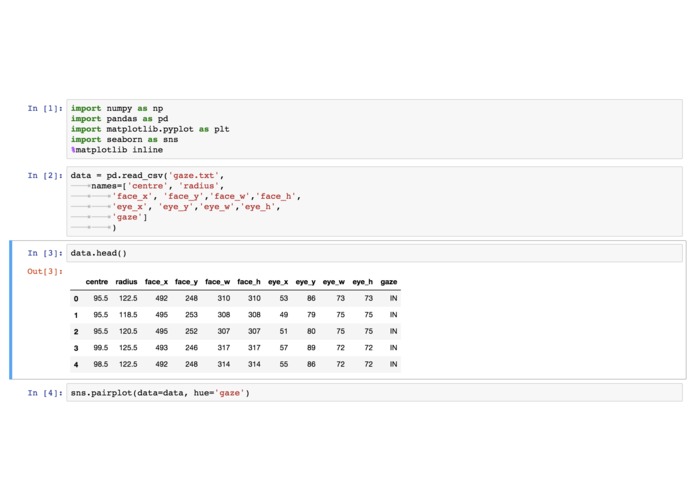695x494 pixels.
Task: Click the 'eye_x' column header
Action: (x=278, y=282)
